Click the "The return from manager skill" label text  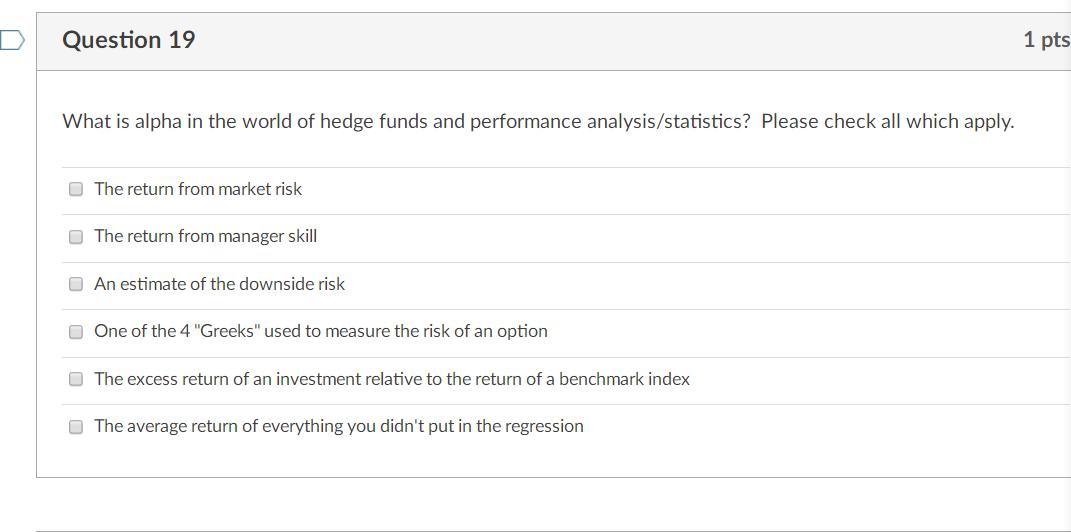tap(205, 236)
